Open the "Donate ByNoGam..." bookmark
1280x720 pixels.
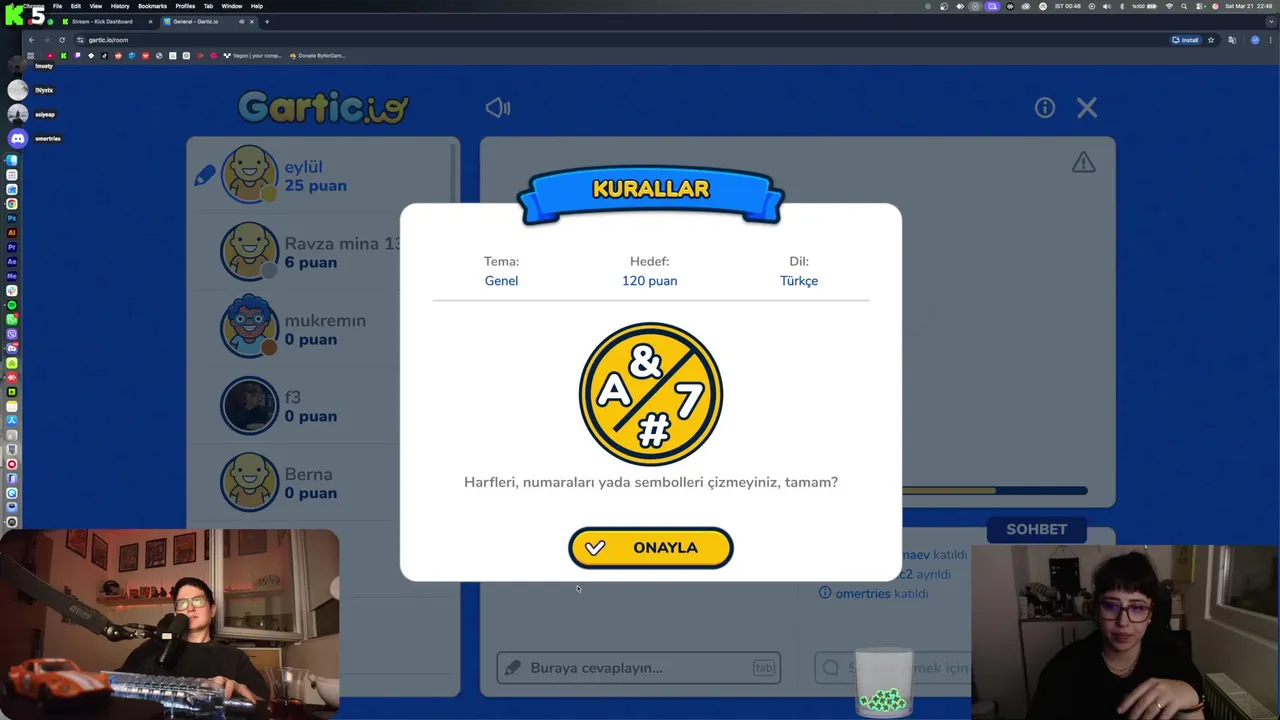(317, 56)
